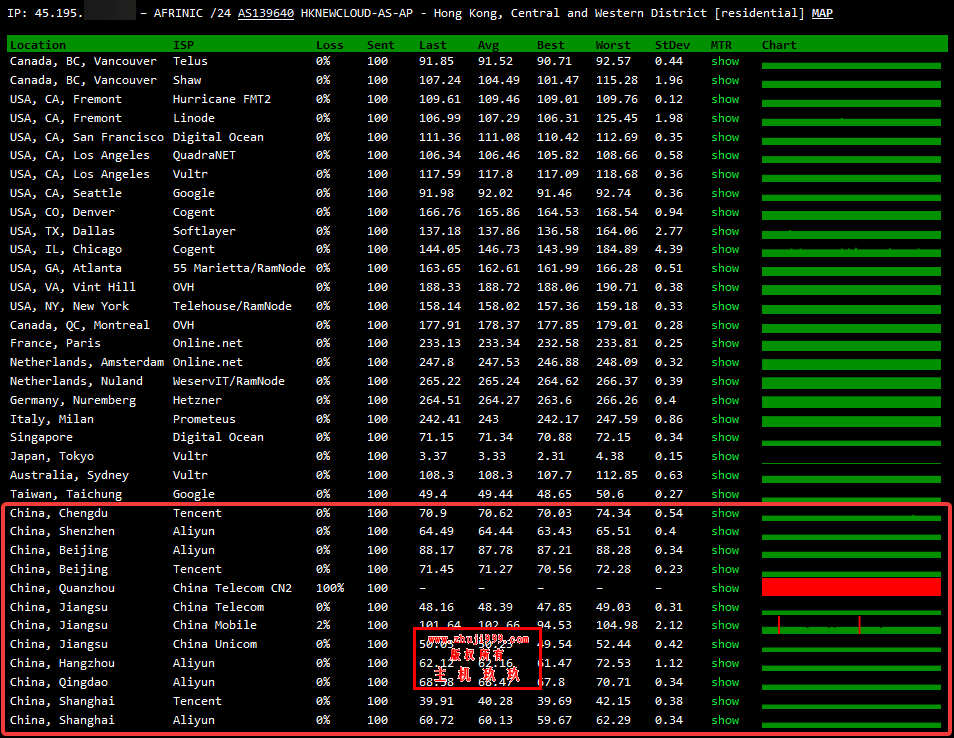The image size is (954, 738).
Task: Click the Location column header
Action: pos(38,45)
